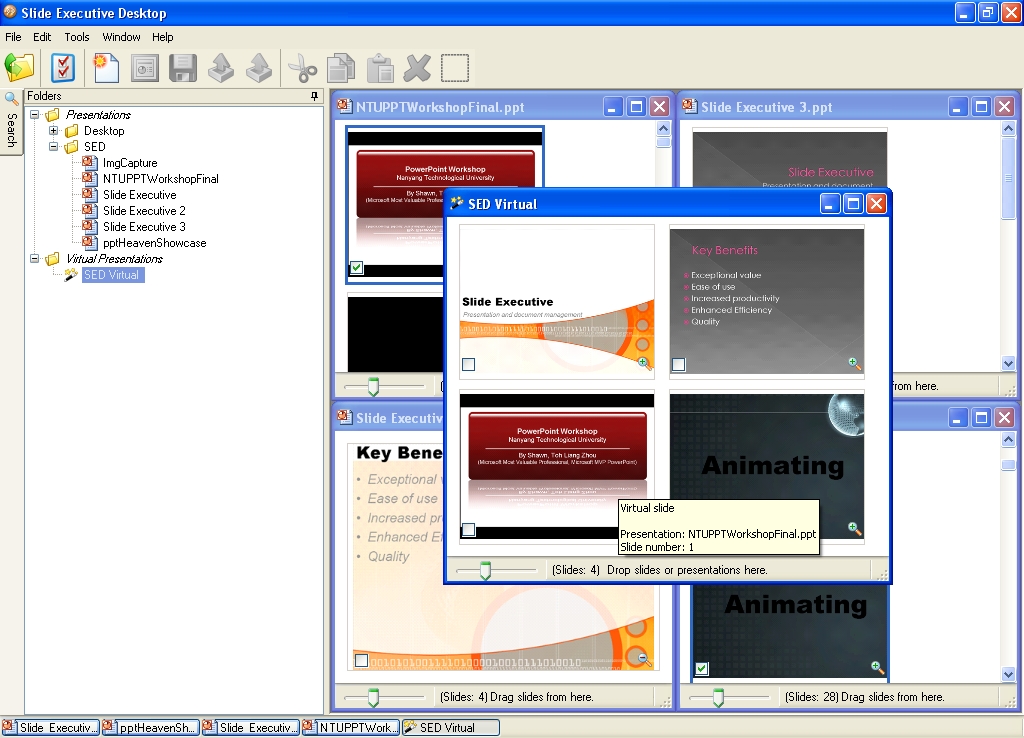The image size is (1024, 738).
Task: Select Slide Executive 2 in folder tree
Action: pos(144,211)
